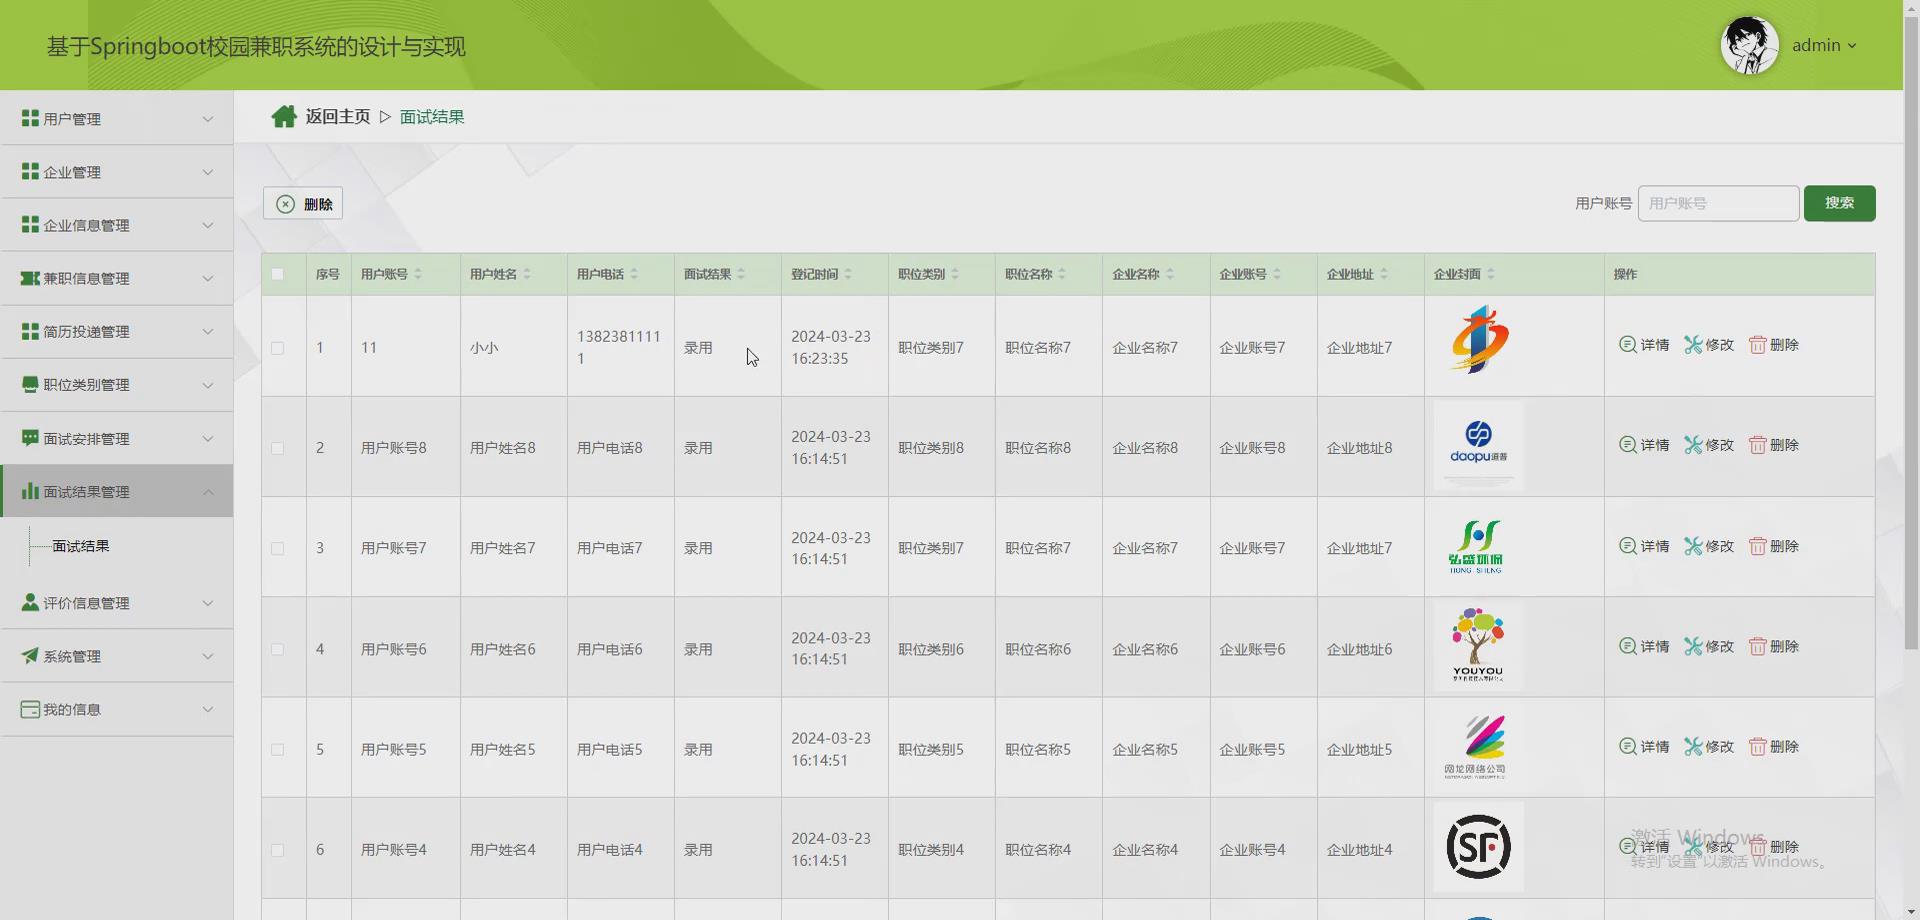Click the SF company logo thumbnail
The height and width of the screenshot is (920, 1920).
click(x=1478, y=847)
